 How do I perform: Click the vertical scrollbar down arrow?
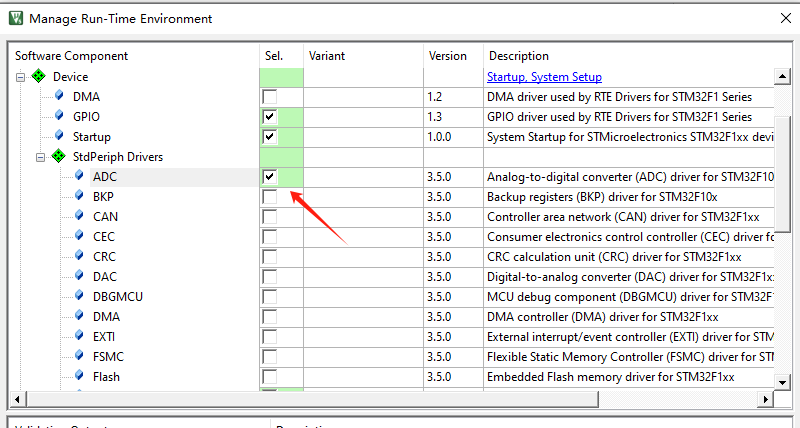tap(782, 382)
